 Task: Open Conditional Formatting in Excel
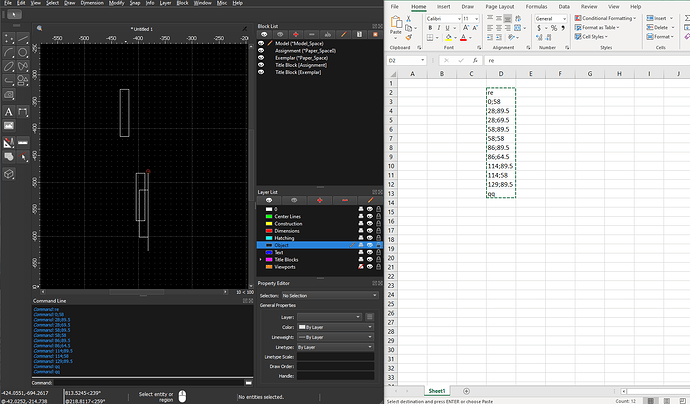click(605, 18)
